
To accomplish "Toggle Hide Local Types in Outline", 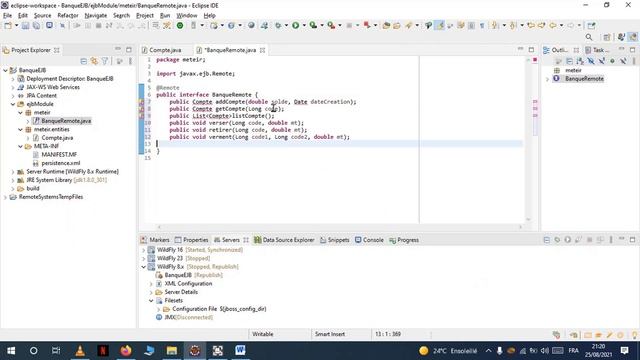I will pos(623,61).
